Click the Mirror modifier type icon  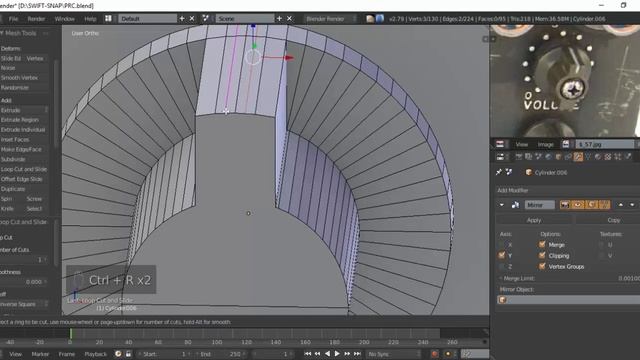click(x=515, y=205)
